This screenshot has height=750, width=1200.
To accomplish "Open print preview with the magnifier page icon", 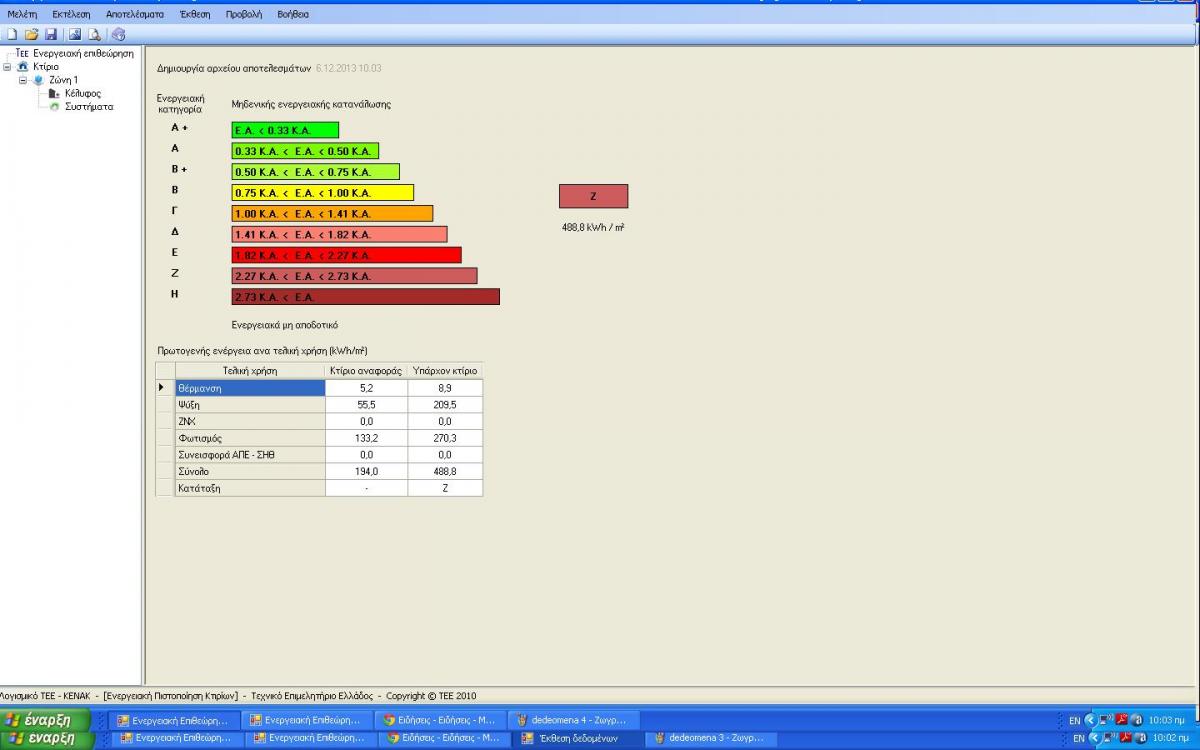I will pos(94,34).
